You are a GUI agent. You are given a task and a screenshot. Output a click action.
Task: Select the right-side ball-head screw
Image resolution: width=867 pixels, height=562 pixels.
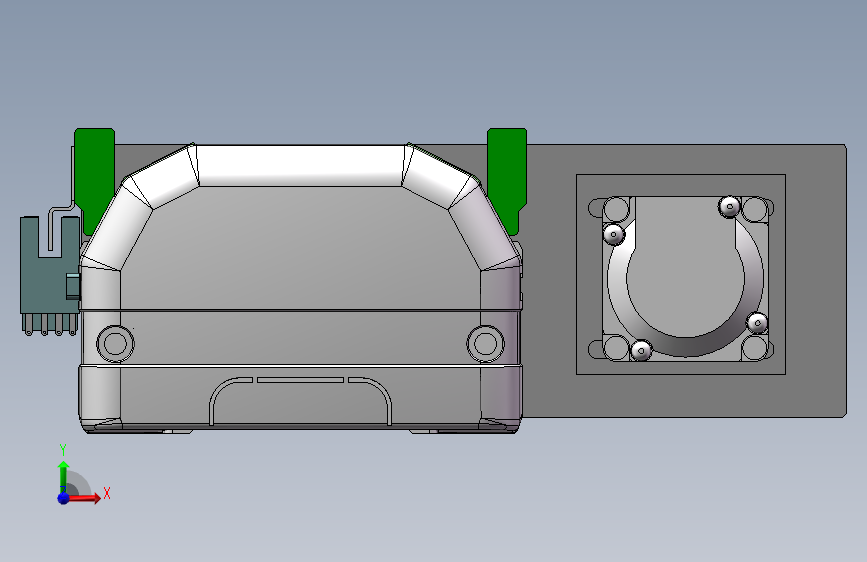point(757,322)
